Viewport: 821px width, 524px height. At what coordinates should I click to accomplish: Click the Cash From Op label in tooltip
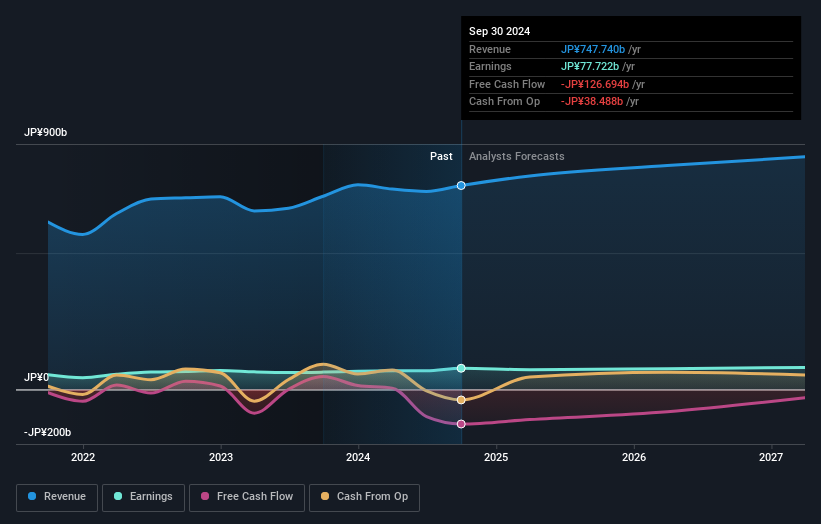click(505, 102)
